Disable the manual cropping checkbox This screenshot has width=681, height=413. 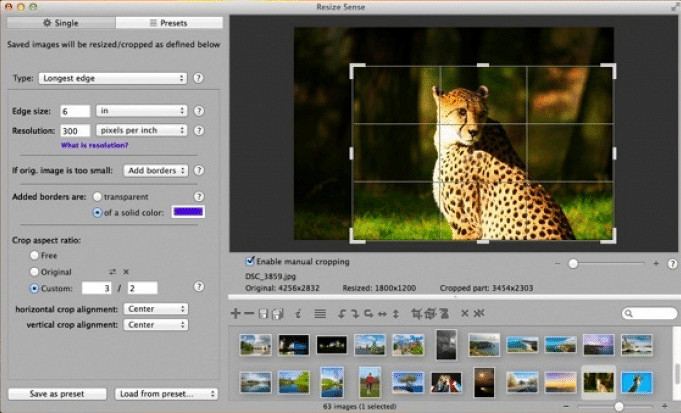click(x=250, y=262)
